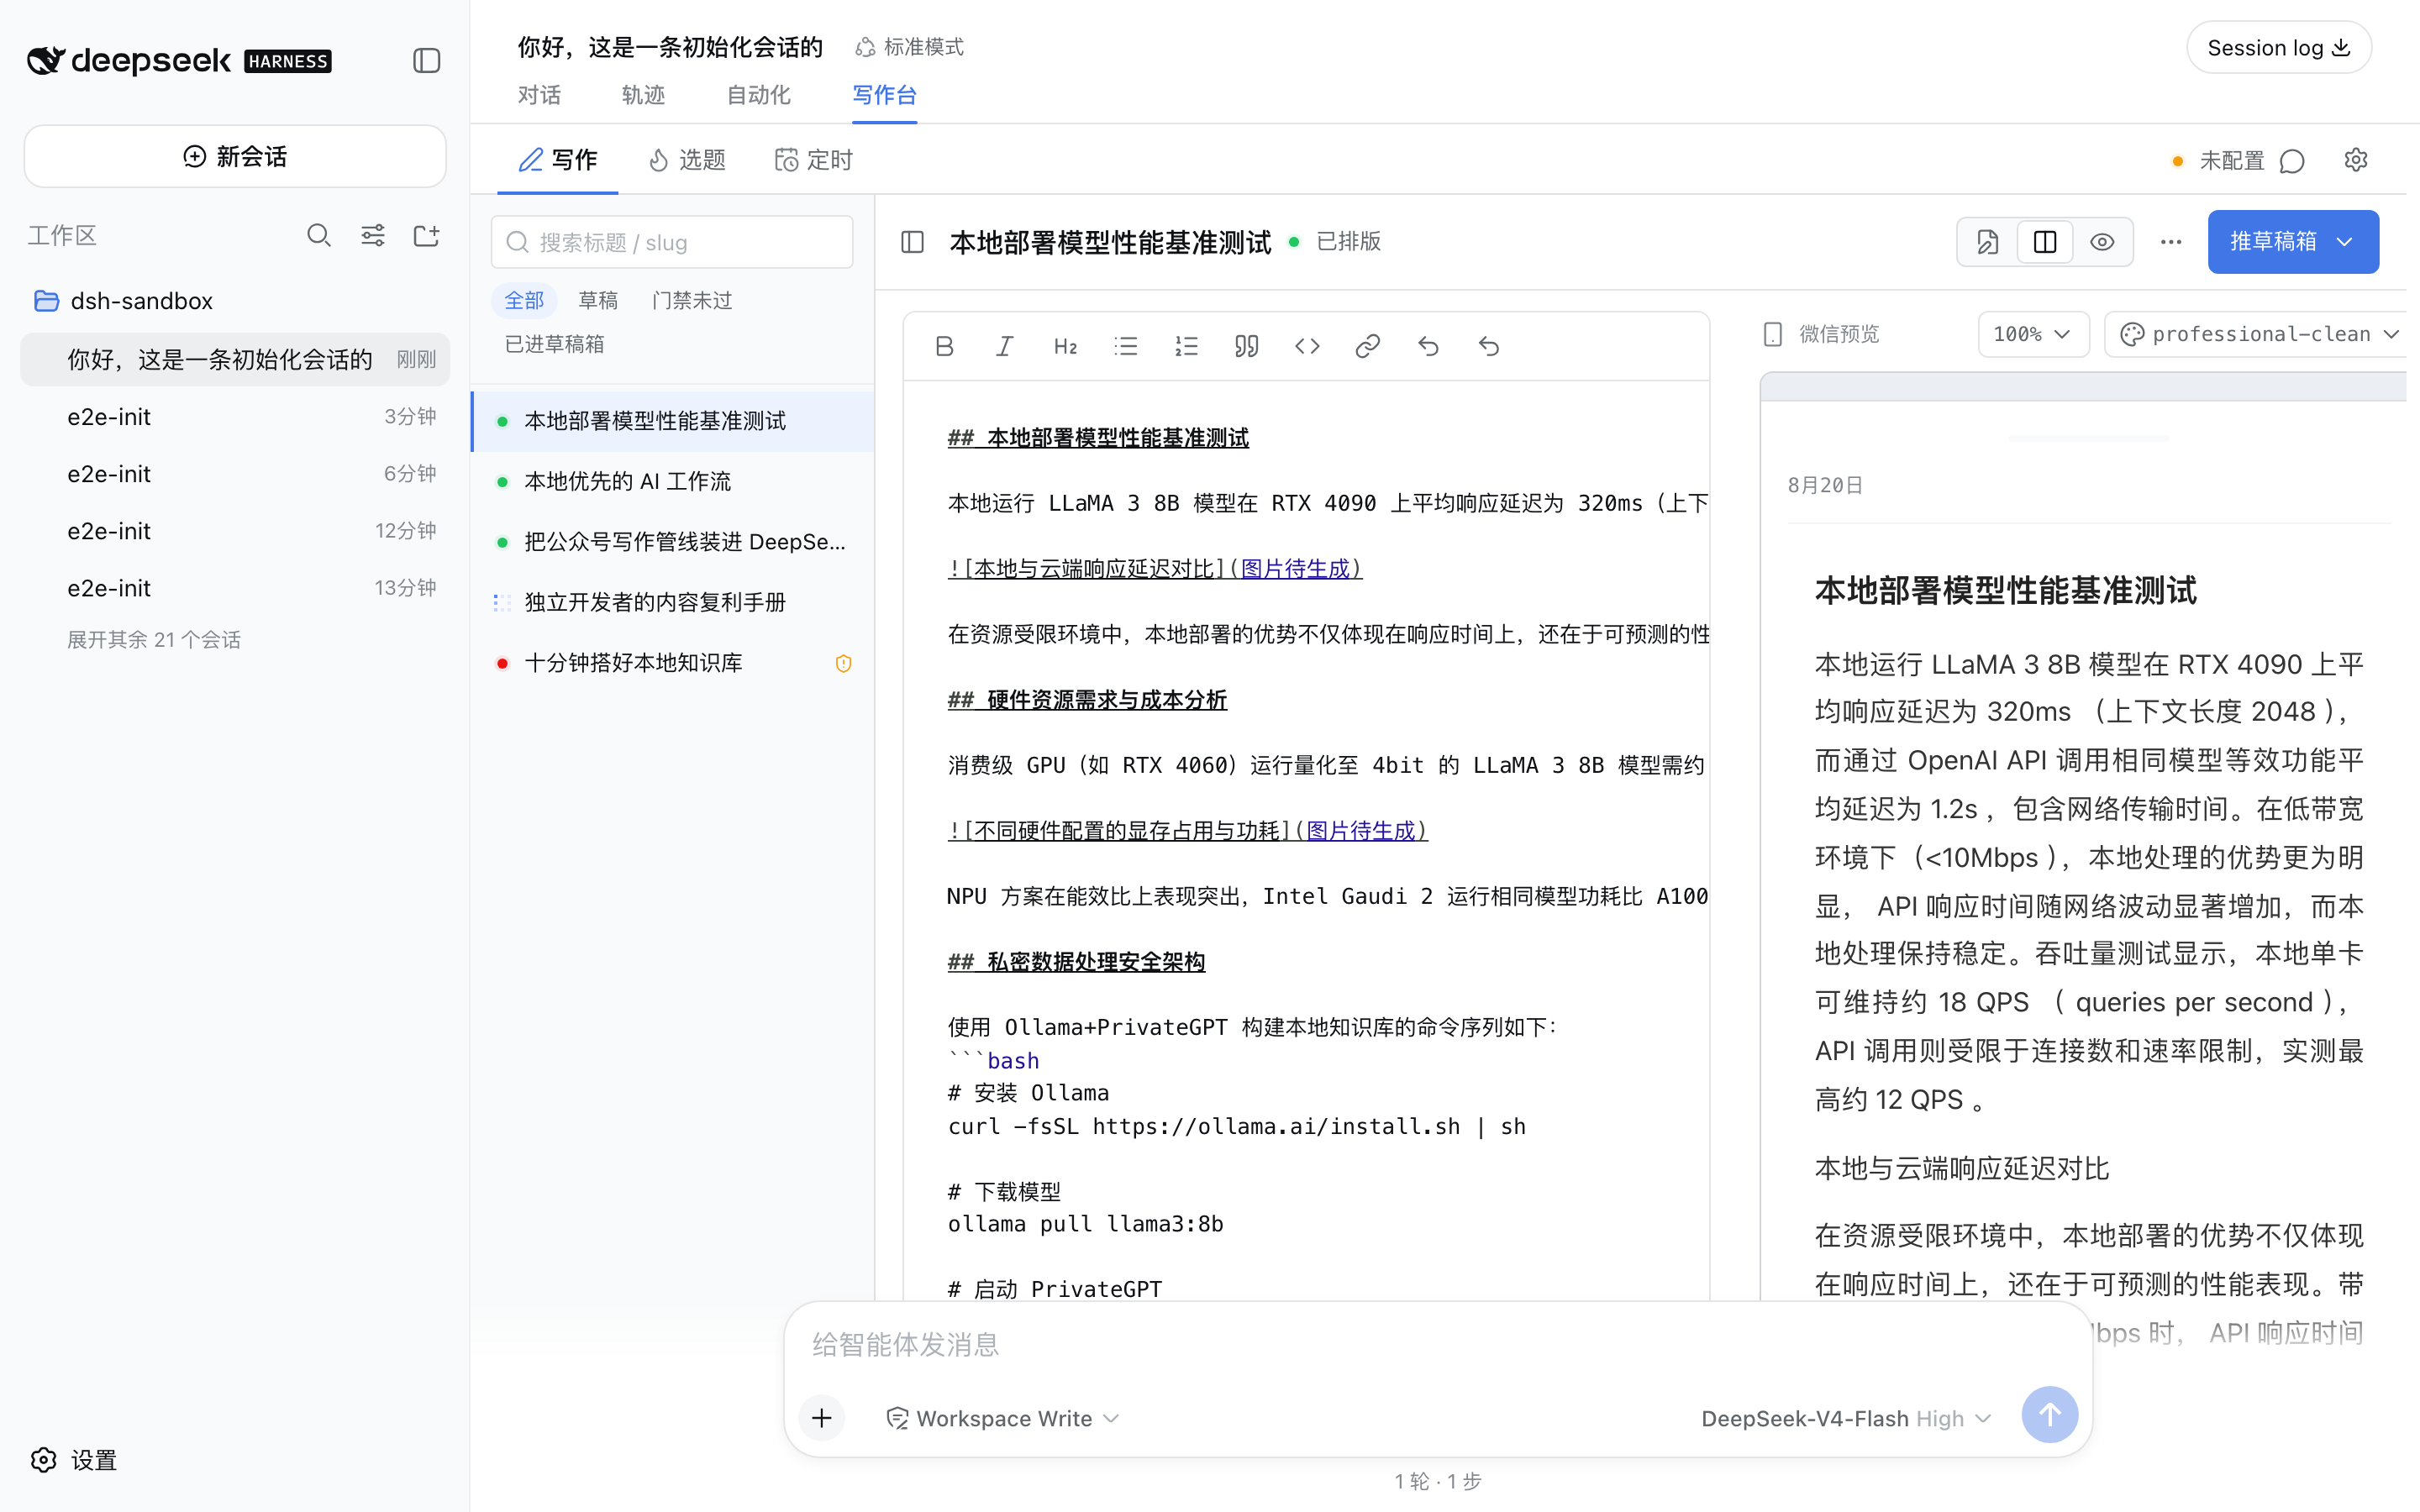The image size is (2420, 1512).
Task: Switch to editor-only view
Action: tap(1987, 242)
